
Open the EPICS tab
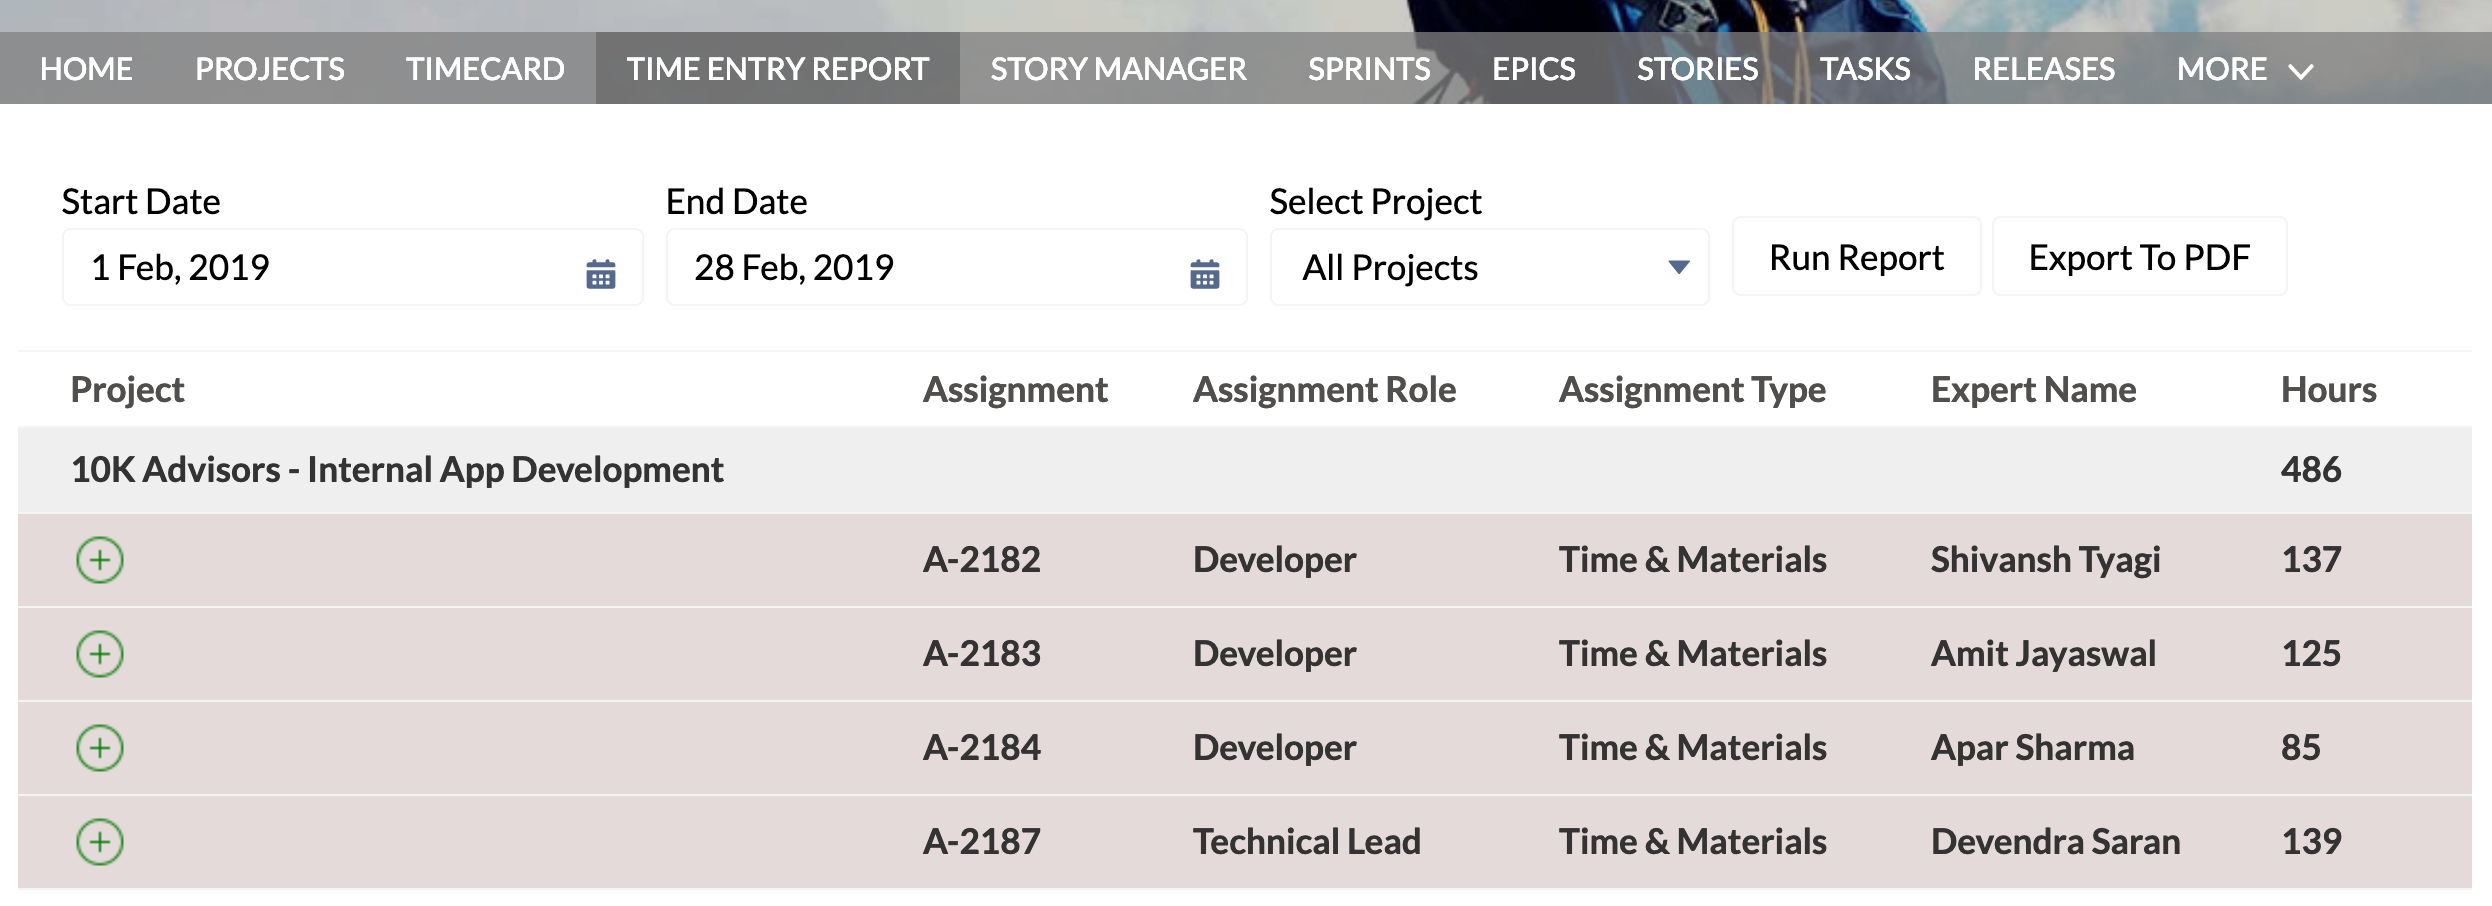(1534, 69)
